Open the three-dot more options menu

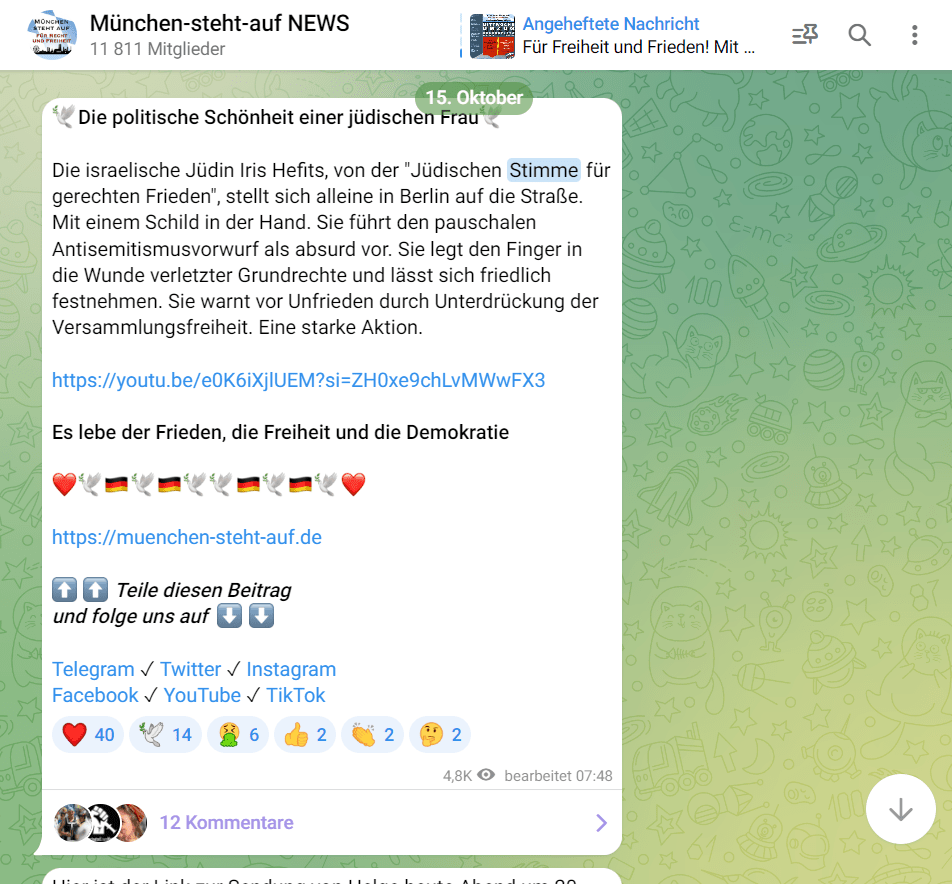coord(914,35)
